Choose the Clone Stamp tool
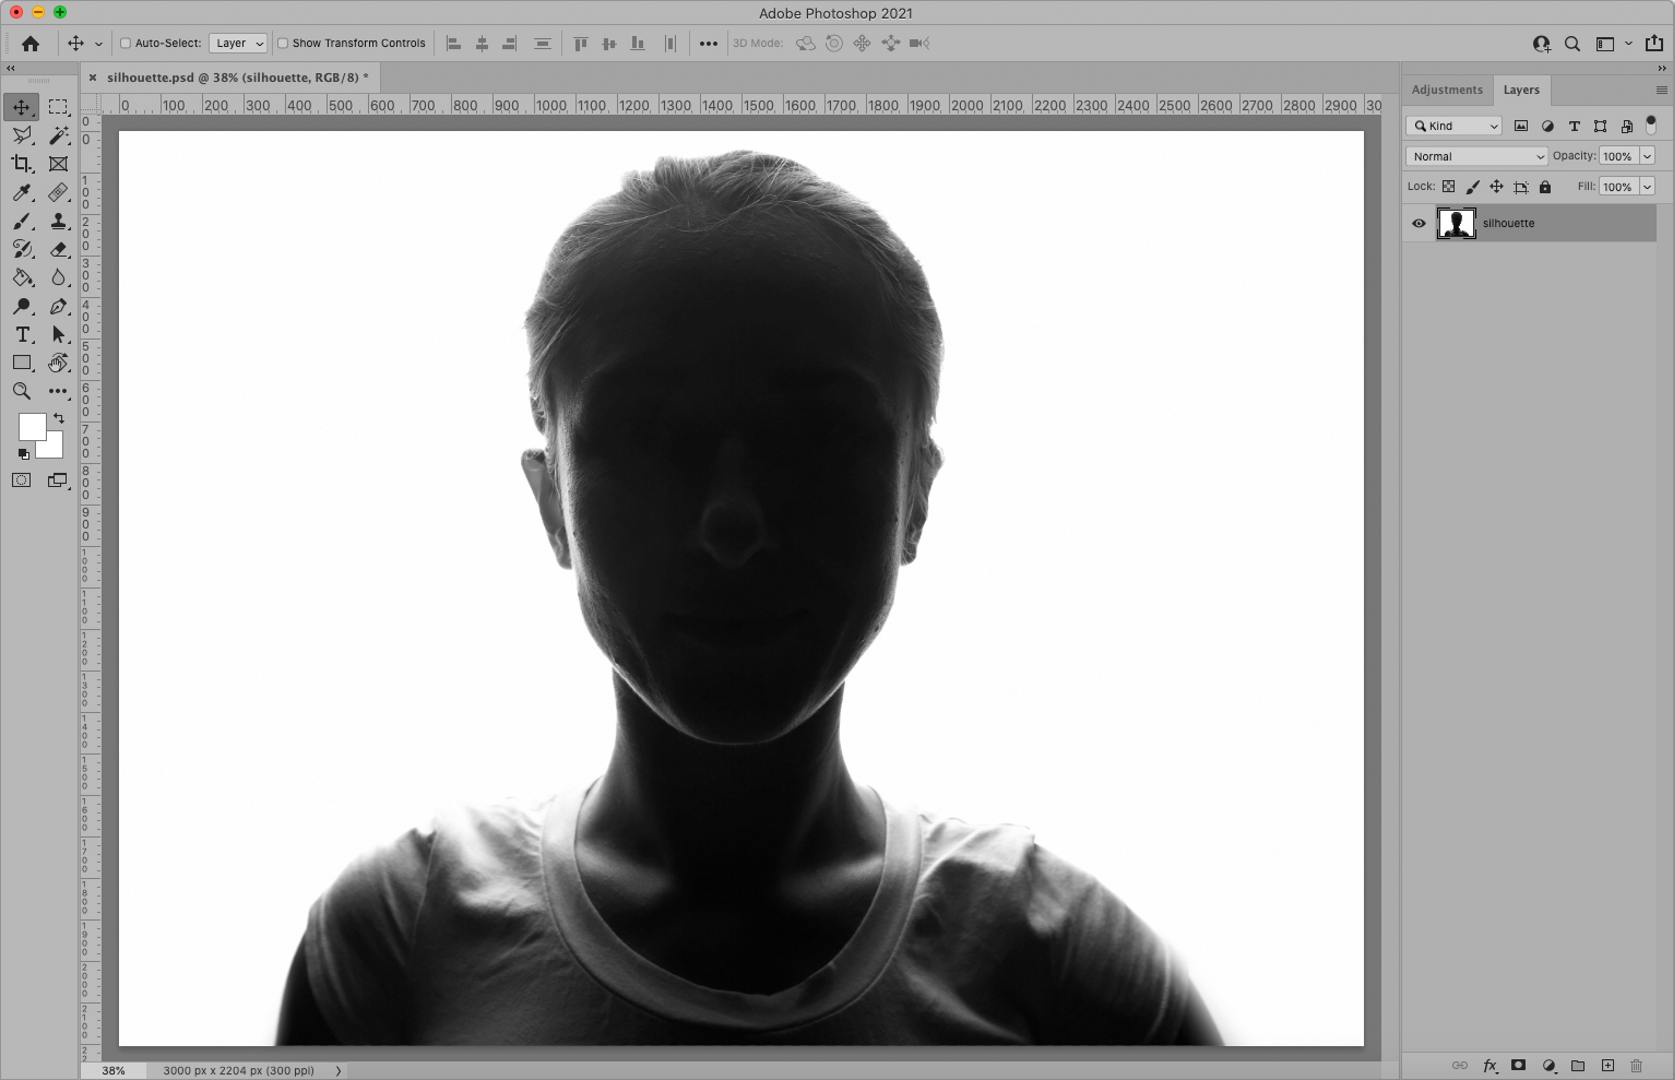 (59, 221)
